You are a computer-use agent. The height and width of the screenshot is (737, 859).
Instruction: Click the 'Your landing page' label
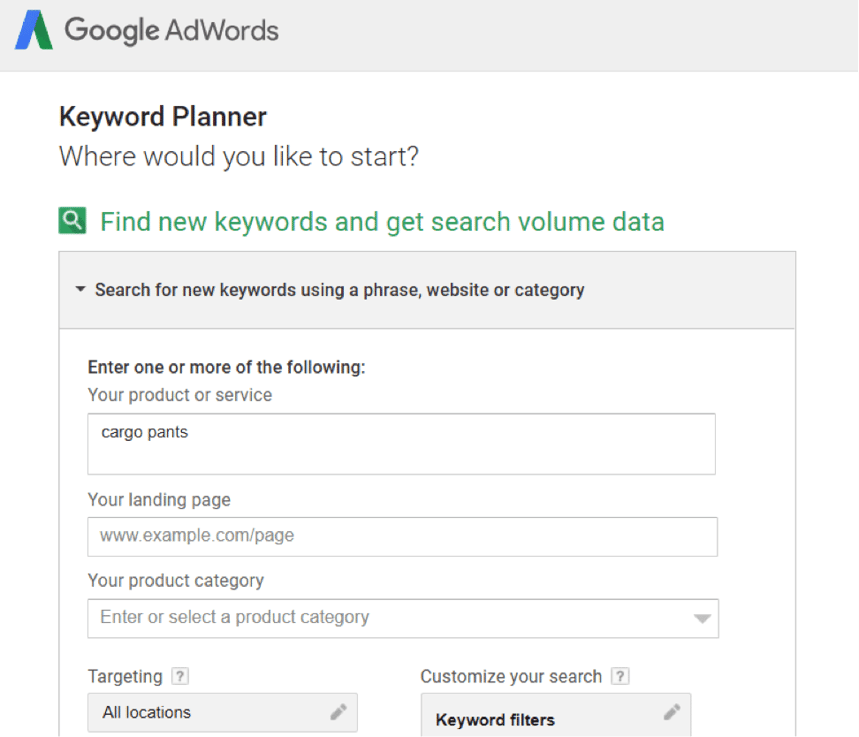(x=159, y=500)
